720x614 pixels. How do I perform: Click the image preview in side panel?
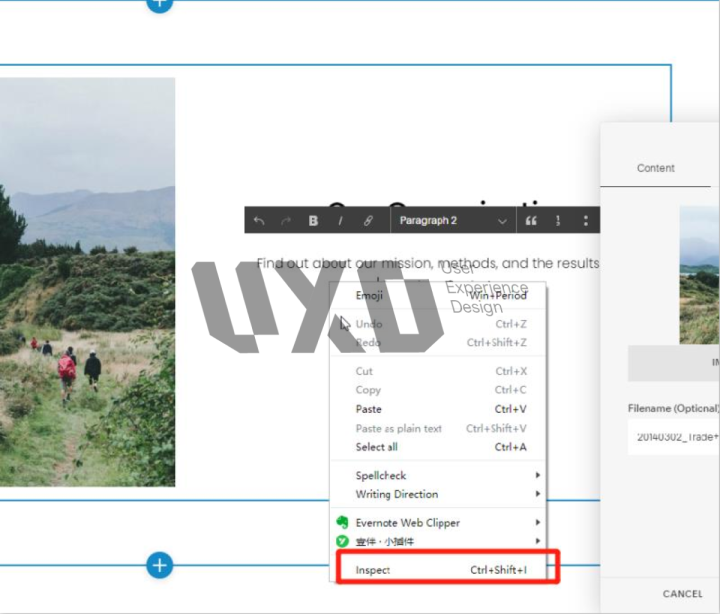(x=699, y=275)
